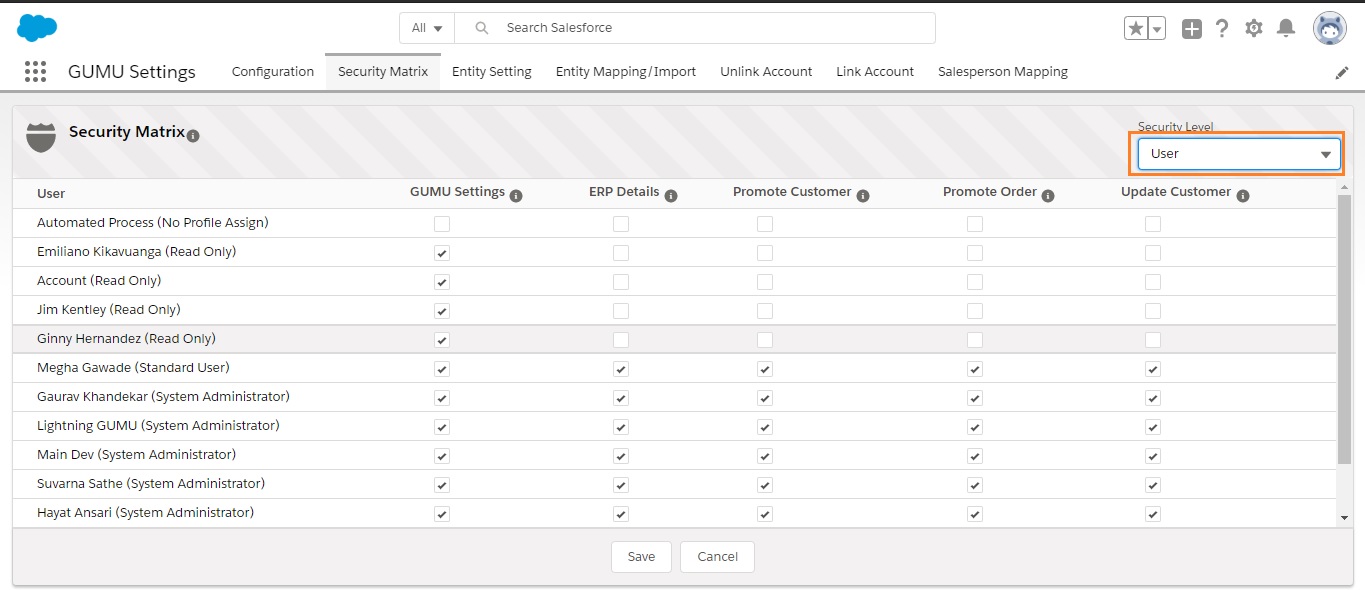Uncheck ERP Details for Gaurav Khandekar

(x=621, y=398)
